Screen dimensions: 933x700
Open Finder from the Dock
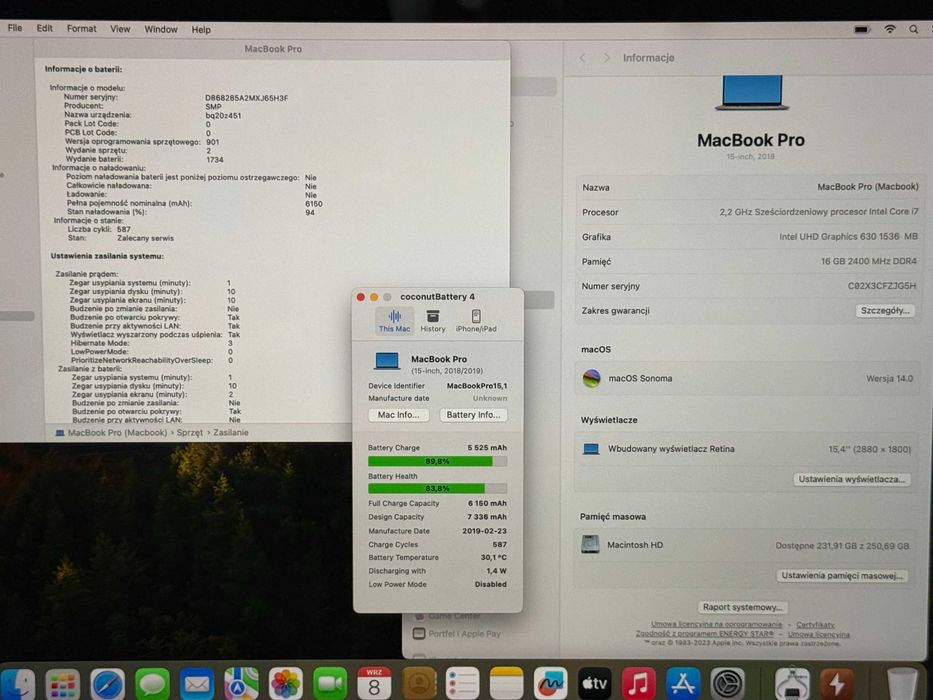pyautogui.click(x=18, y=683)
